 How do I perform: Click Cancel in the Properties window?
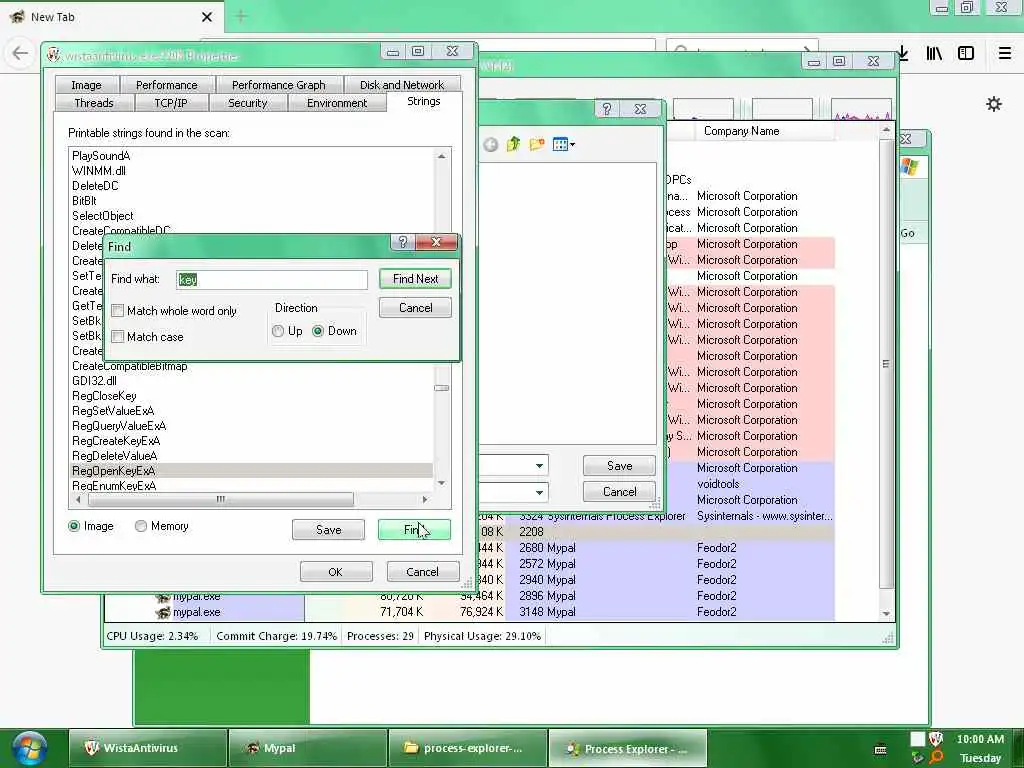(423, 572)
